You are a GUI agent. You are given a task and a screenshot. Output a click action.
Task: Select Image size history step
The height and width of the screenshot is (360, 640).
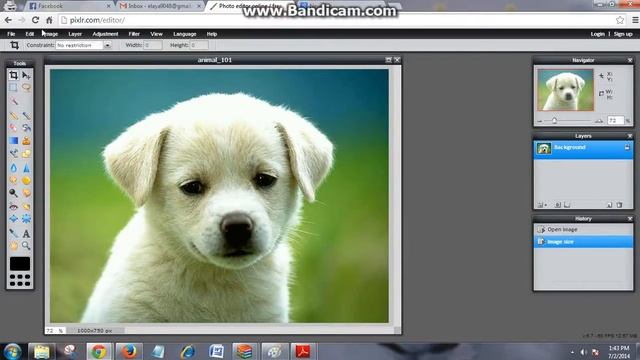[583, 242]
